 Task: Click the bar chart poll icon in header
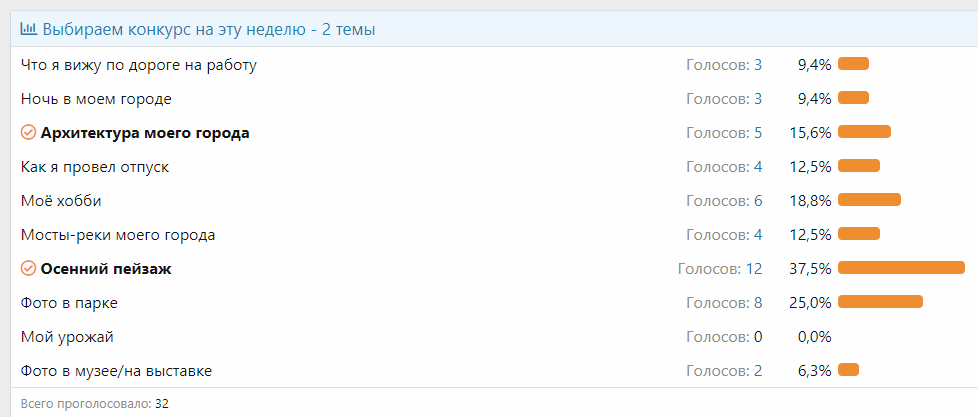29,29
